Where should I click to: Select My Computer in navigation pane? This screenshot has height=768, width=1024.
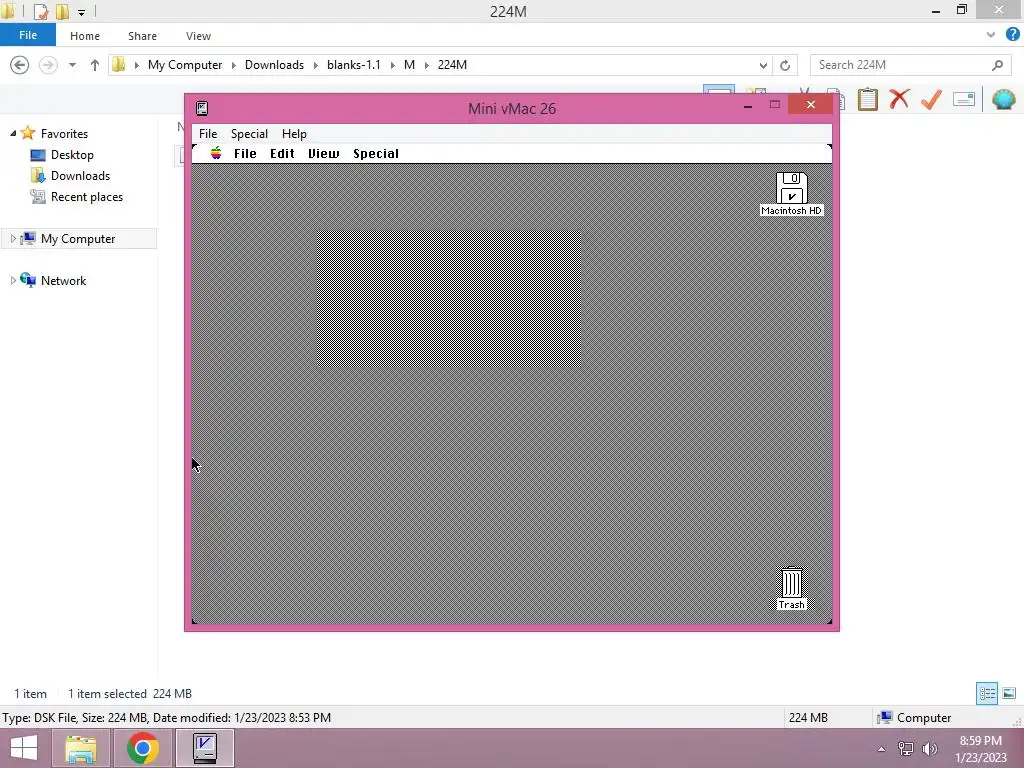(78, 238)
